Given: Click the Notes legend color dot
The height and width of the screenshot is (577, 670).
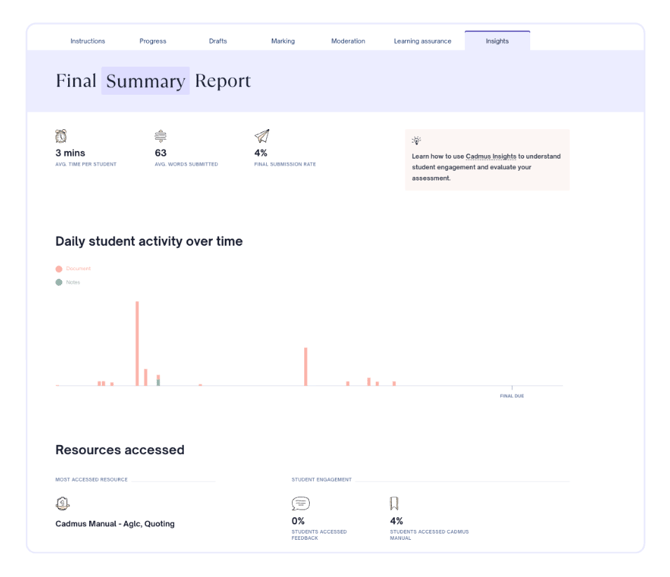Looking at the screenshot, I should point(59,283).
